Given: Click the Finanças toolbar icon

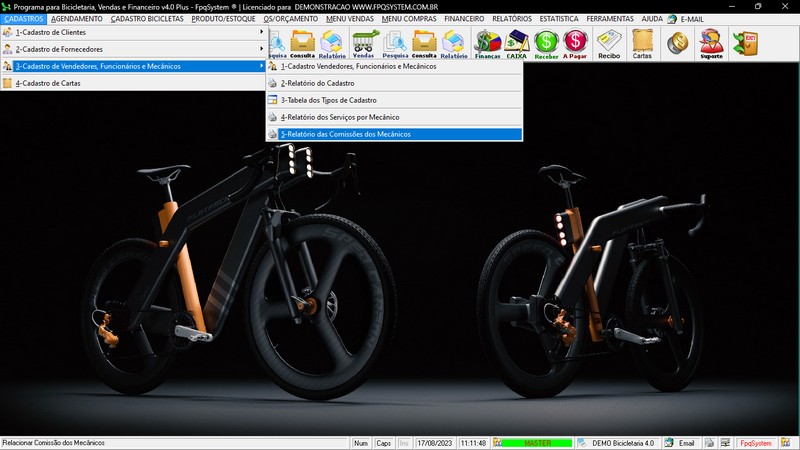Looking at the screenshot, I should tap(487, 44).
